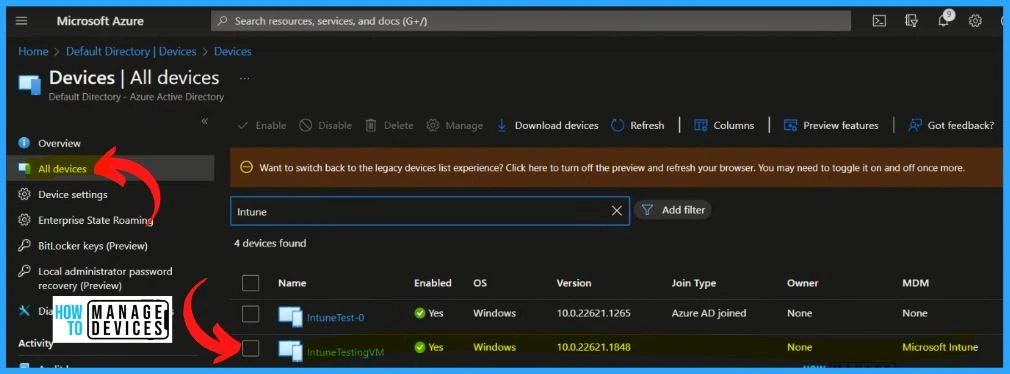Check the IntuneTestingVM row checkbox
Viewport: 1010px width, 374px height.
pos(250,348)
